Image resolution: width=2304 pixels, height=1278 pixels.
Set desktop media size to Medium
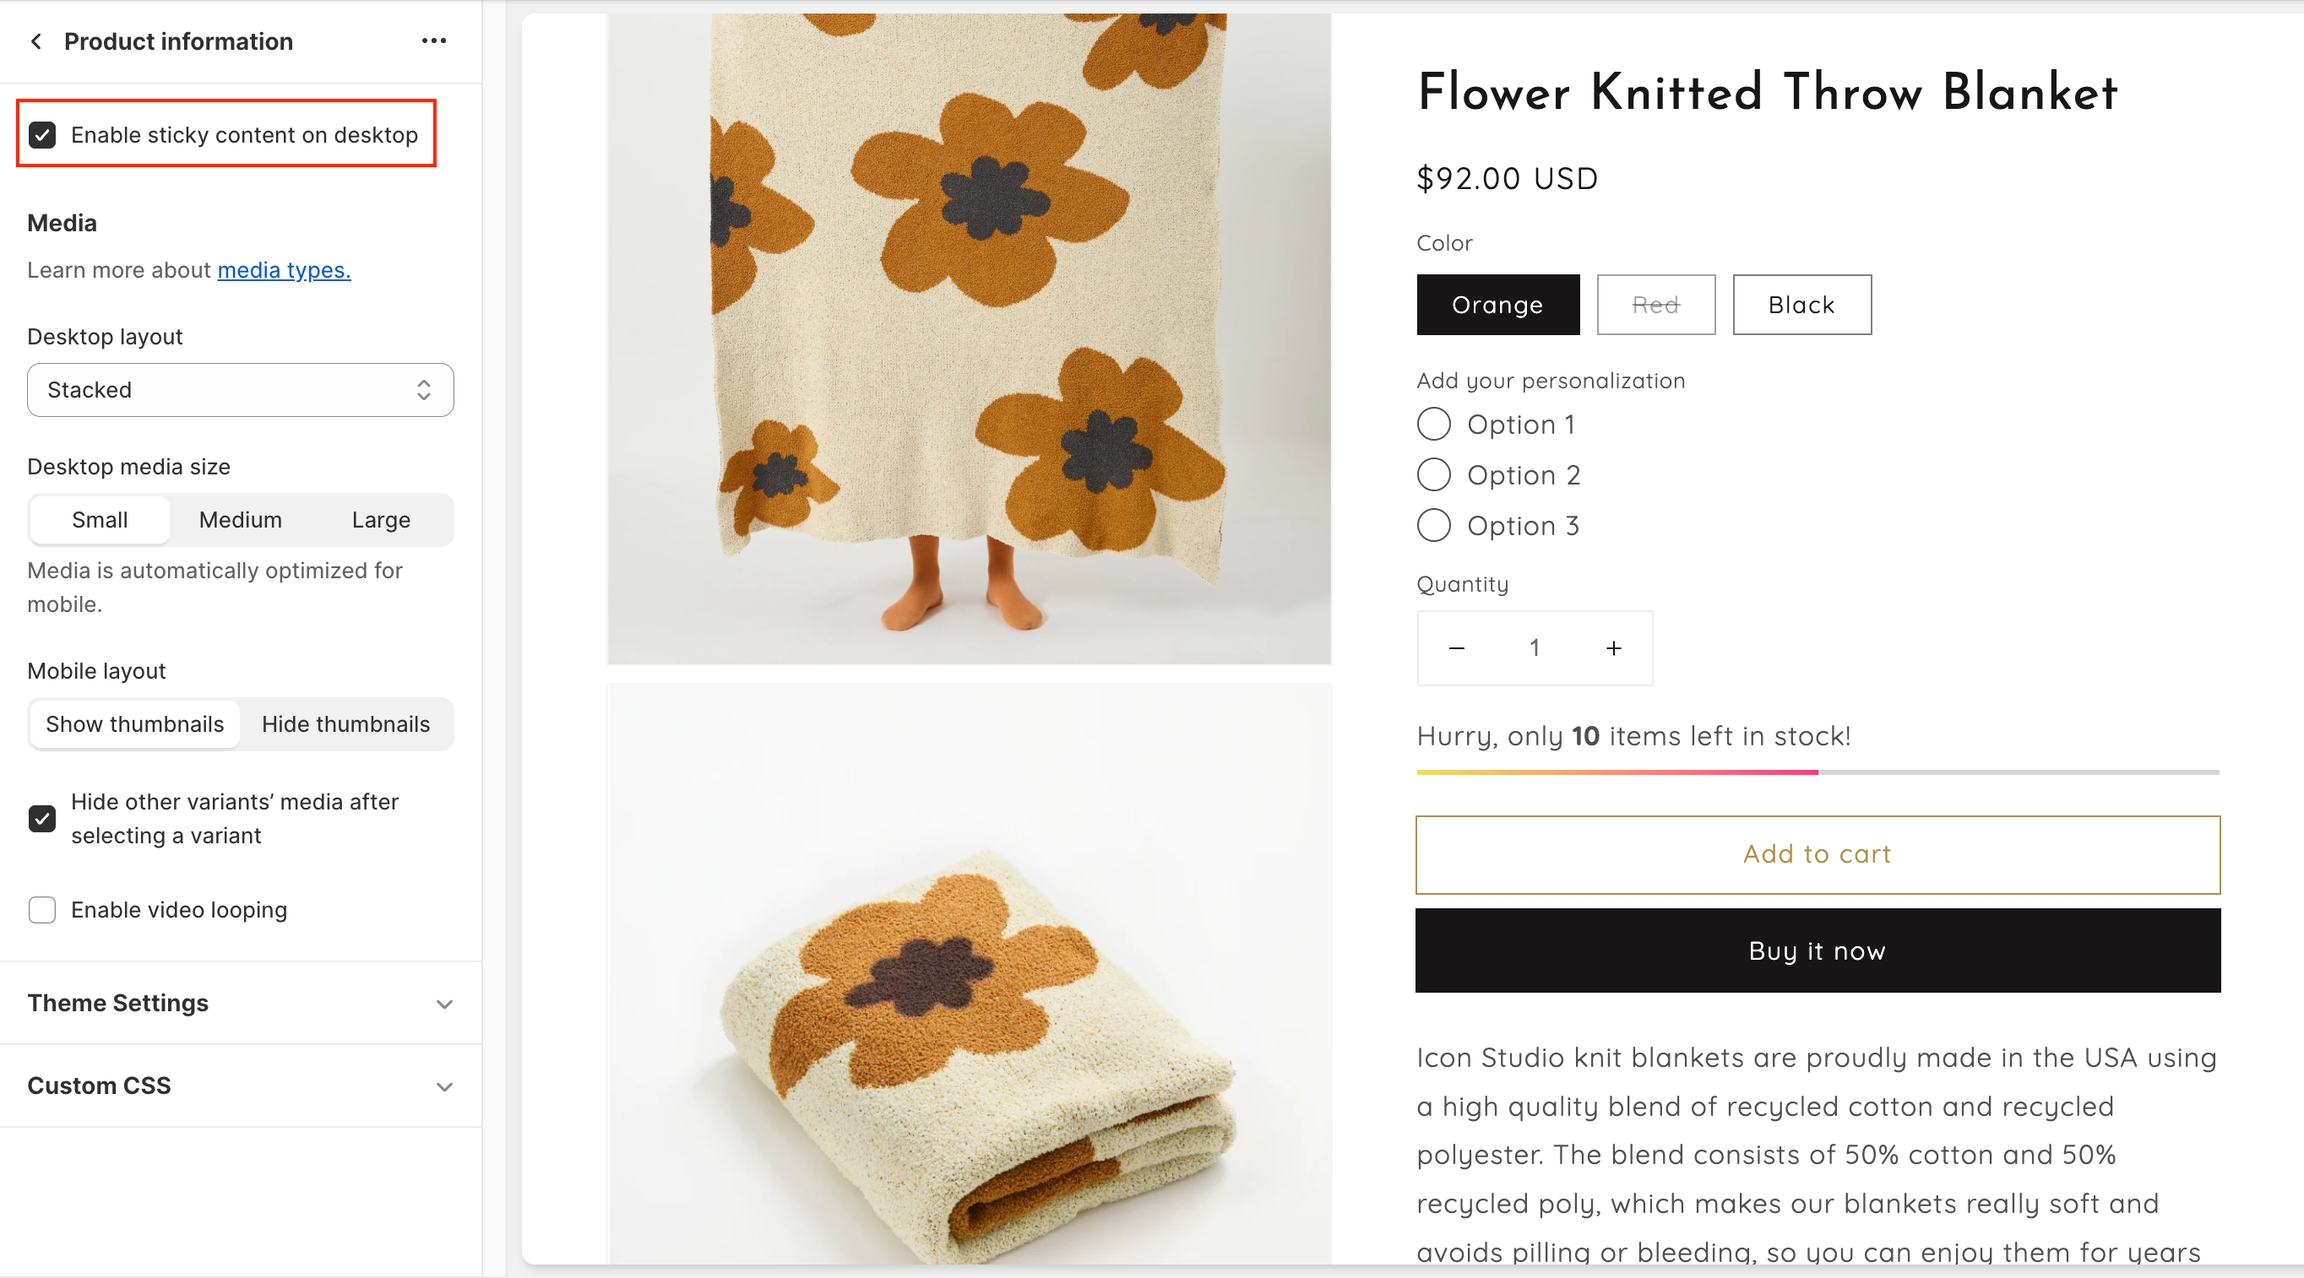[240, 520]
